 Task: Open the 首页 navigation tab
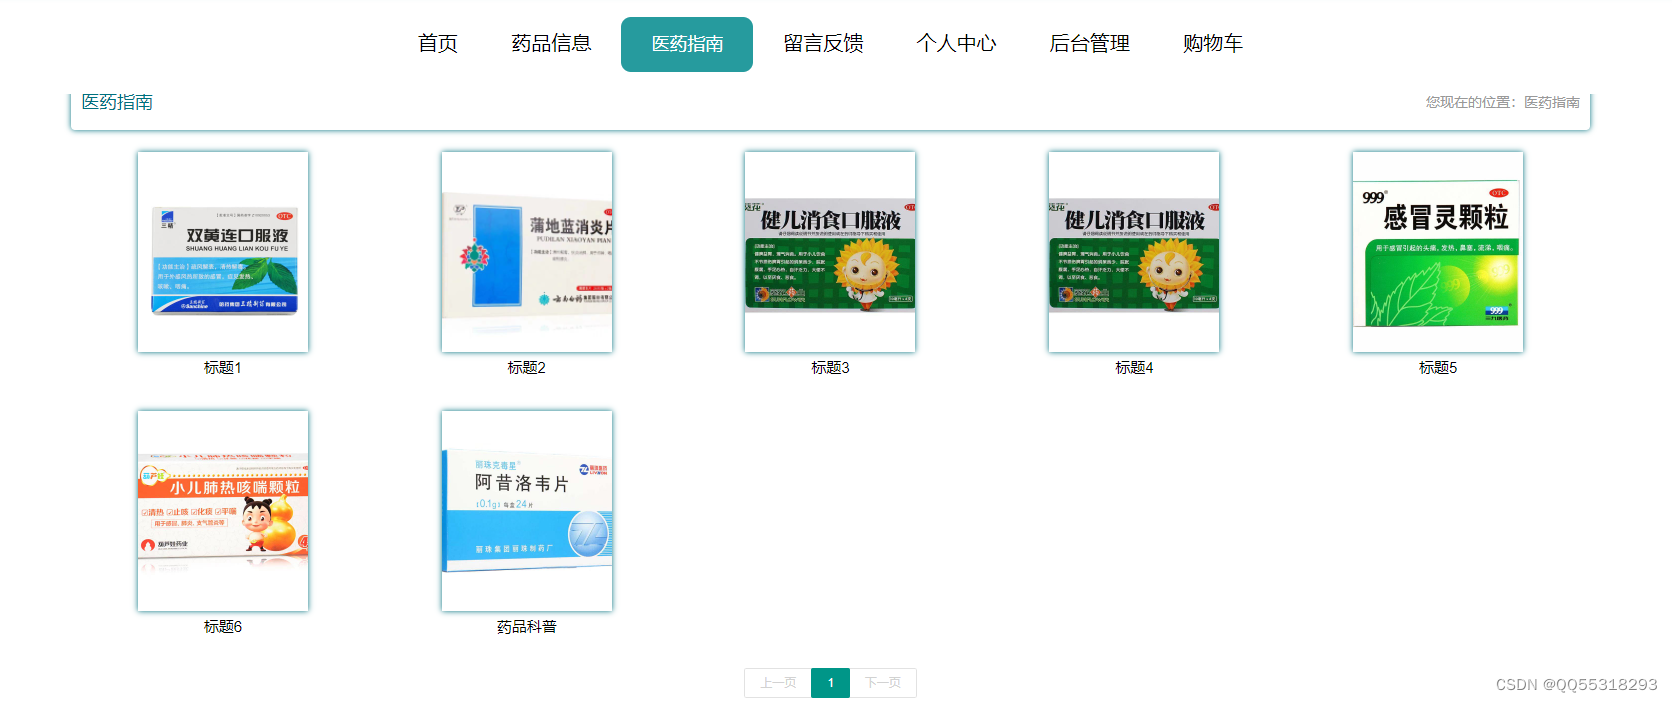438,44
